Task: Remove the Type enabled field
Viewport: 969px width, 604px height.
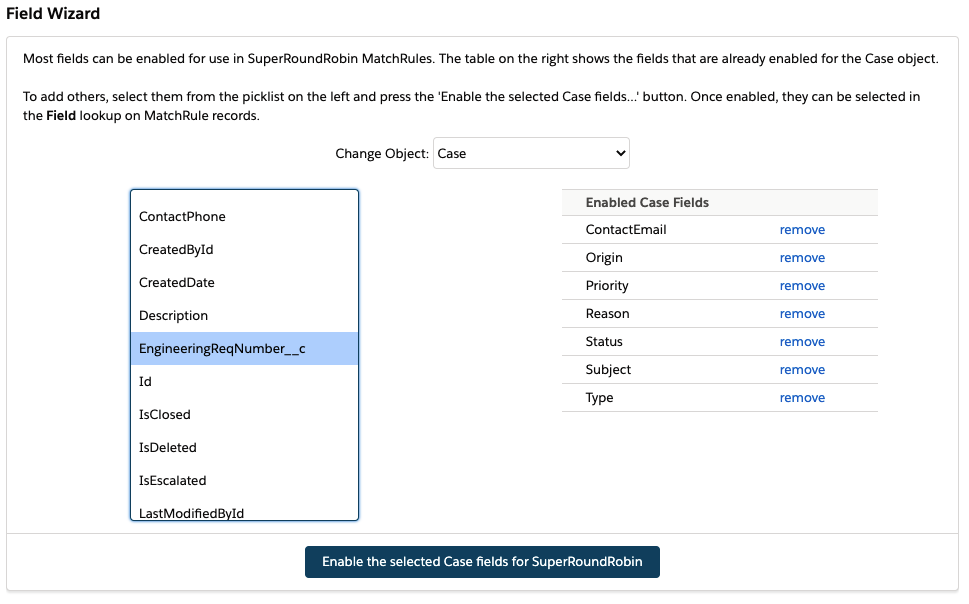Action: pyautogui.click(x=802, y=398)
